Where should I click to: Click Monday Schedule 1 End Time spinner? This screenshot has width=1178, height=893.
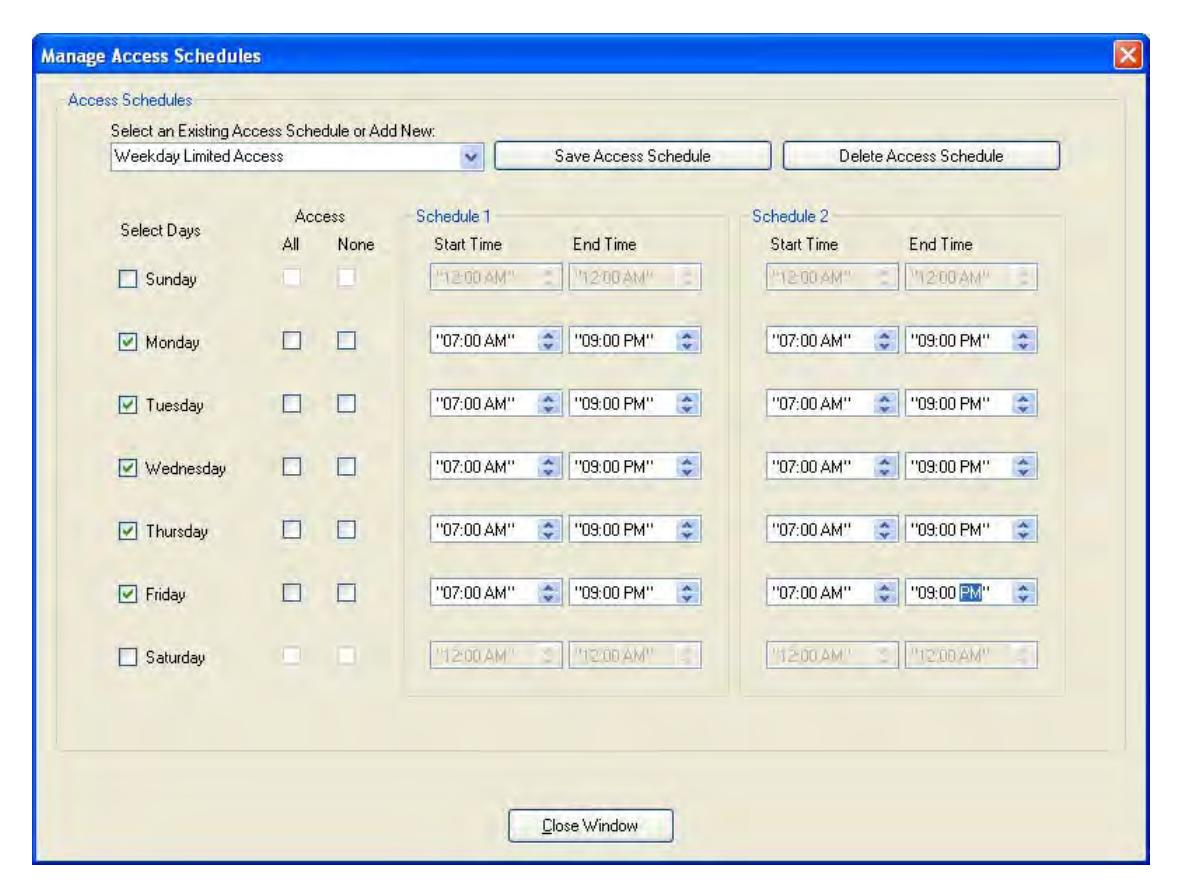click(687, 341)
